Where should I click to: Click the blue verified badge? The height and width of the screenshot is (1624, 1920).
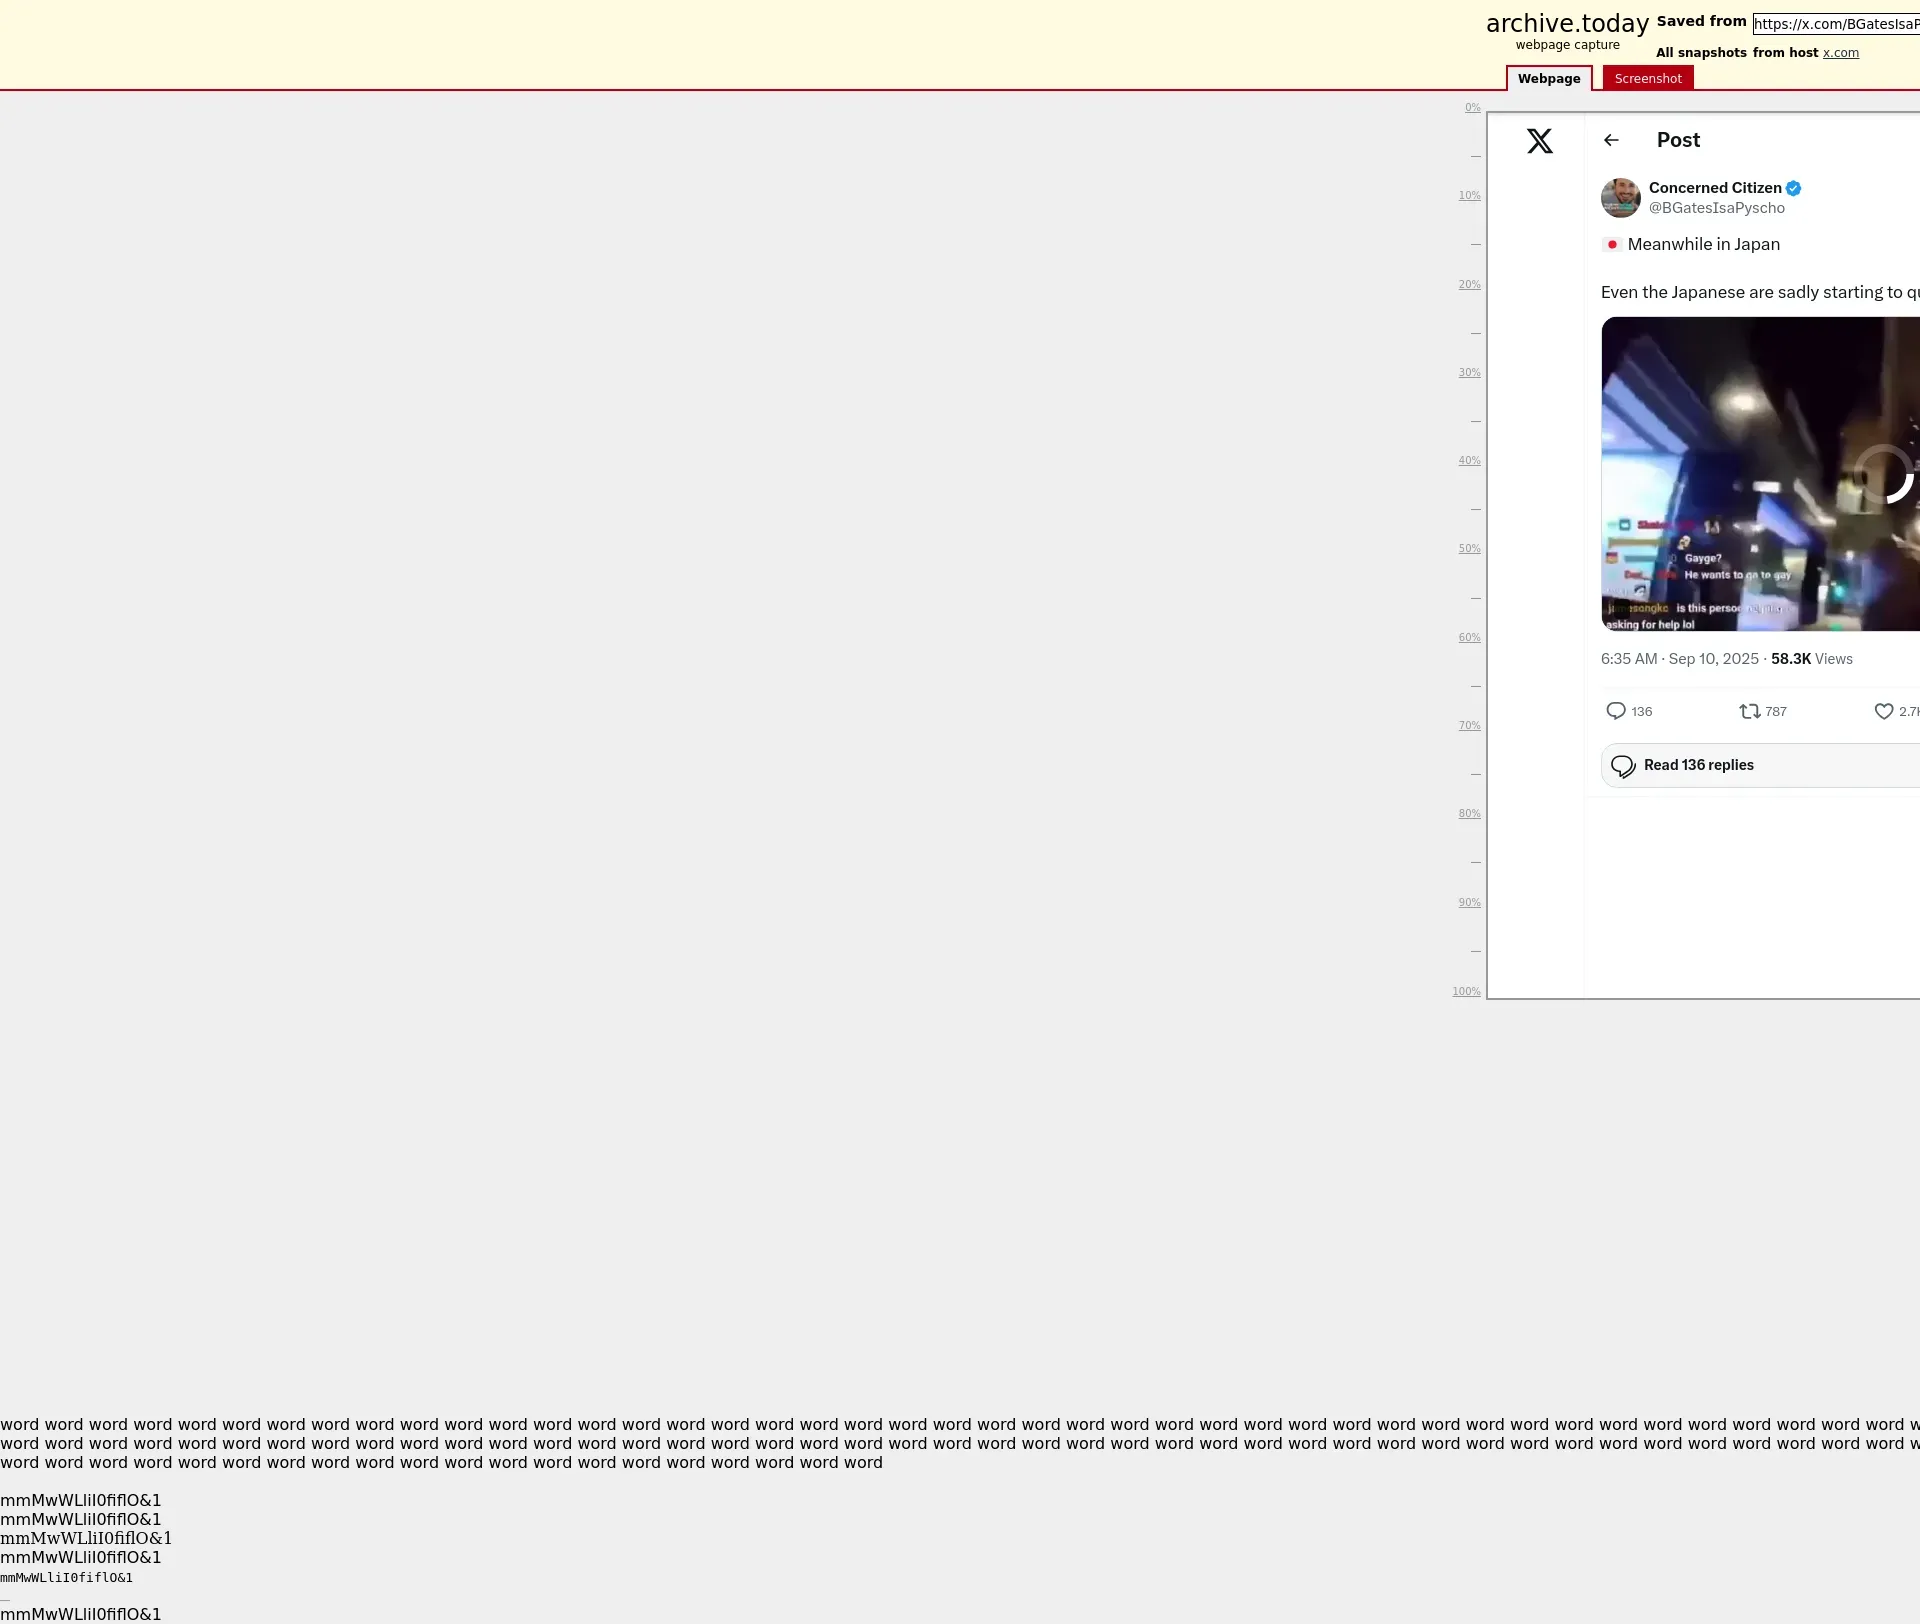[1794, 188]
